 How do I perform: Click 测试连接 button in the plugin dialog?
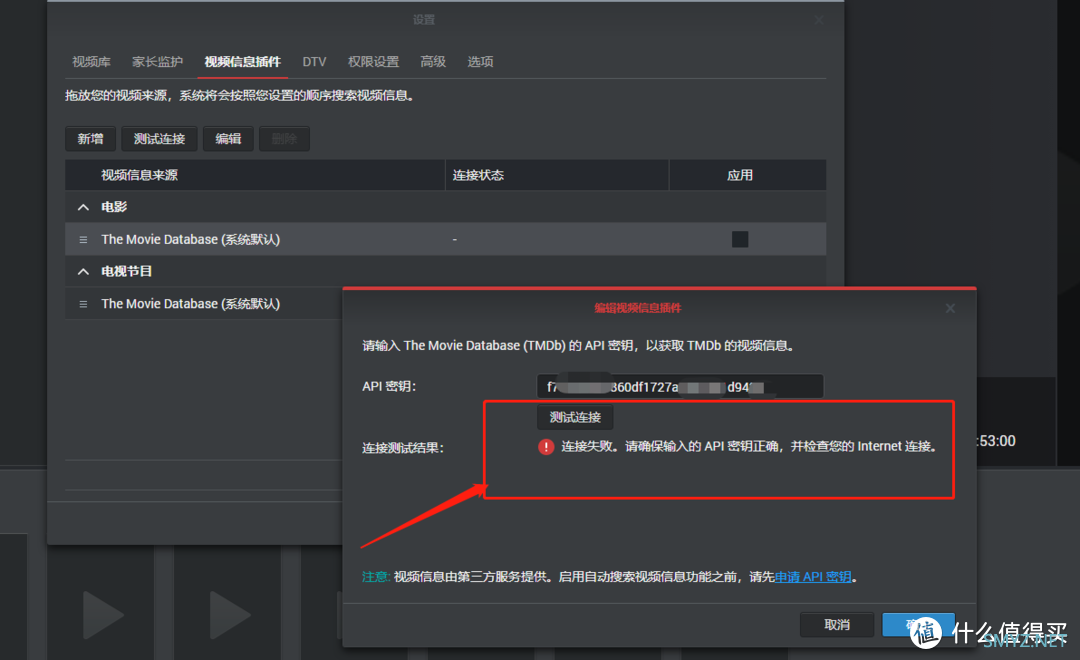point(575,417)
